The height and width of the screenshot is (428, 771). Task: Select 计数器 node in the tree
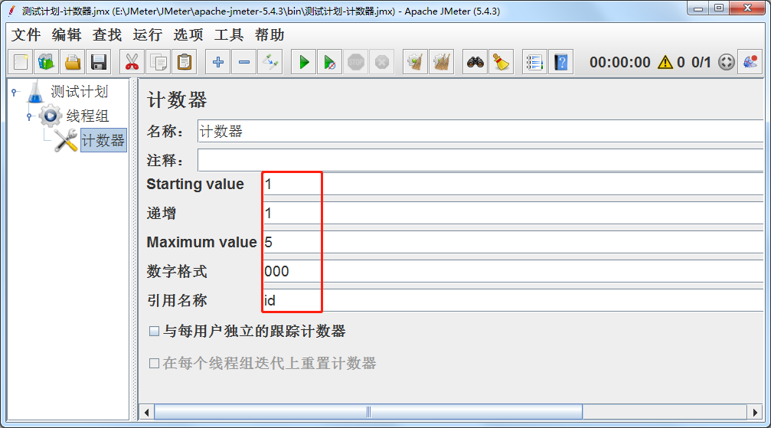click(103, 141)
